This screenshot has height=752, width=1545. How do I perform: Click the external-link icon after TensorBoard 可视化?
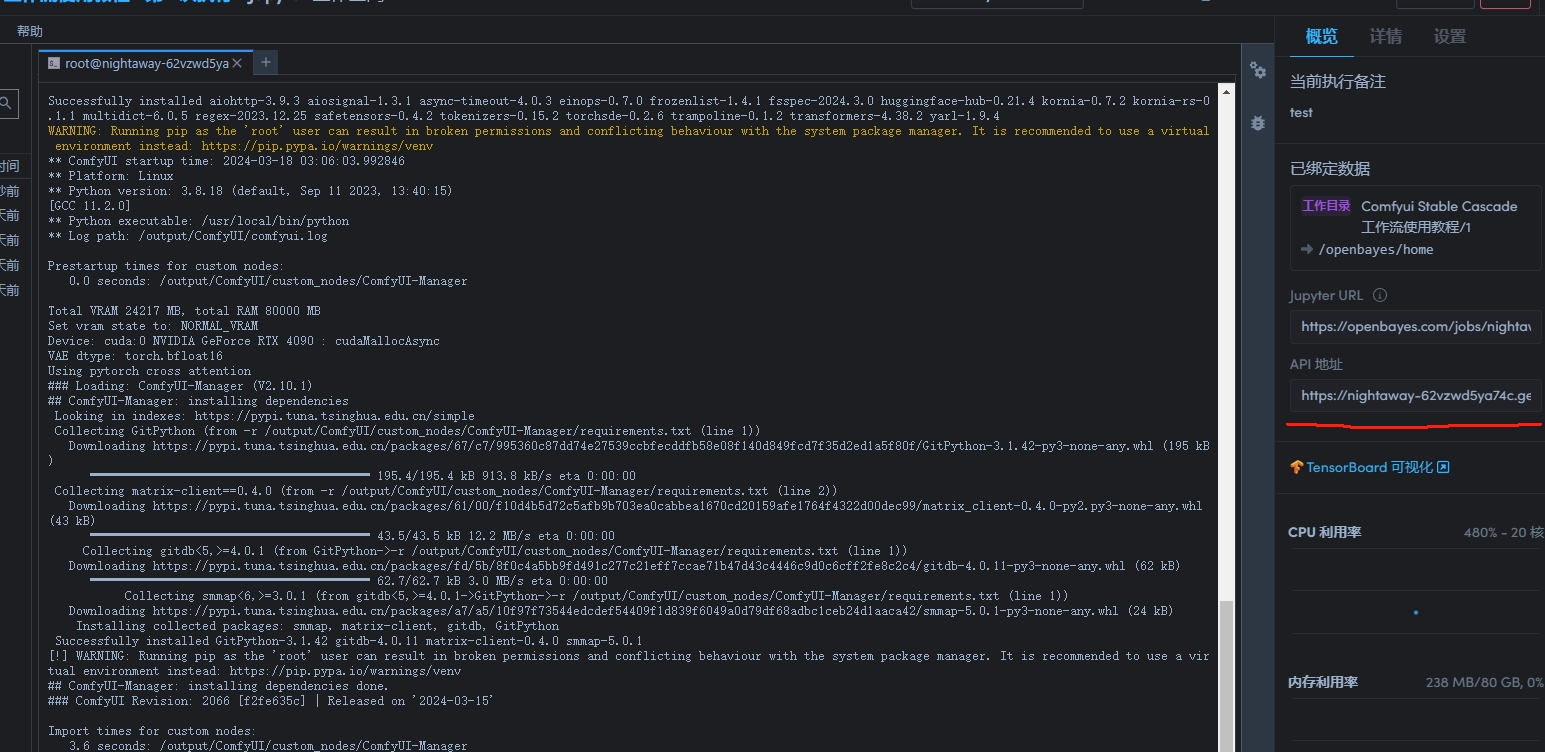tap(1443, 467)
